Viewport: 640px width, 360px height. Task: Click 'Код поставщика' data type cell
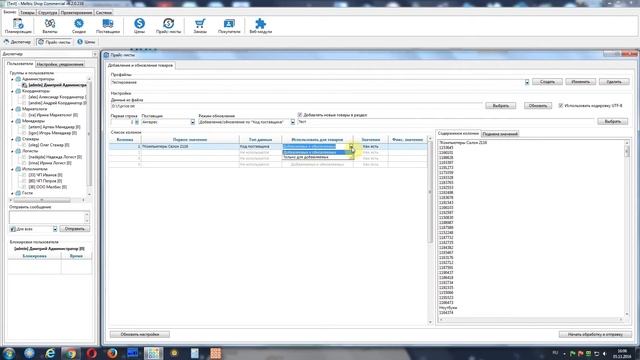click(260, 146)
